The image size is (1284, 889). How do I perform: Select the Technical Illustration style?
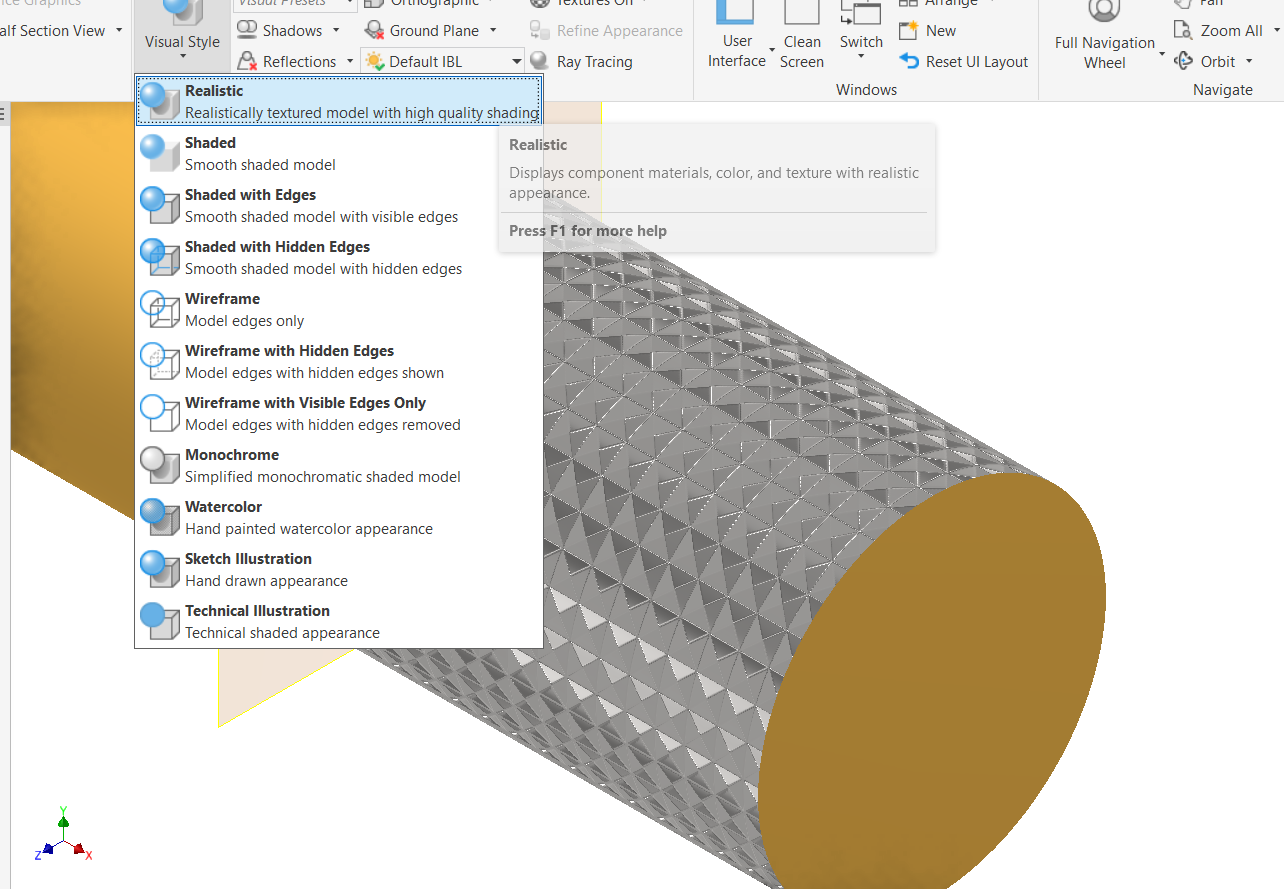tap(339, 621)
